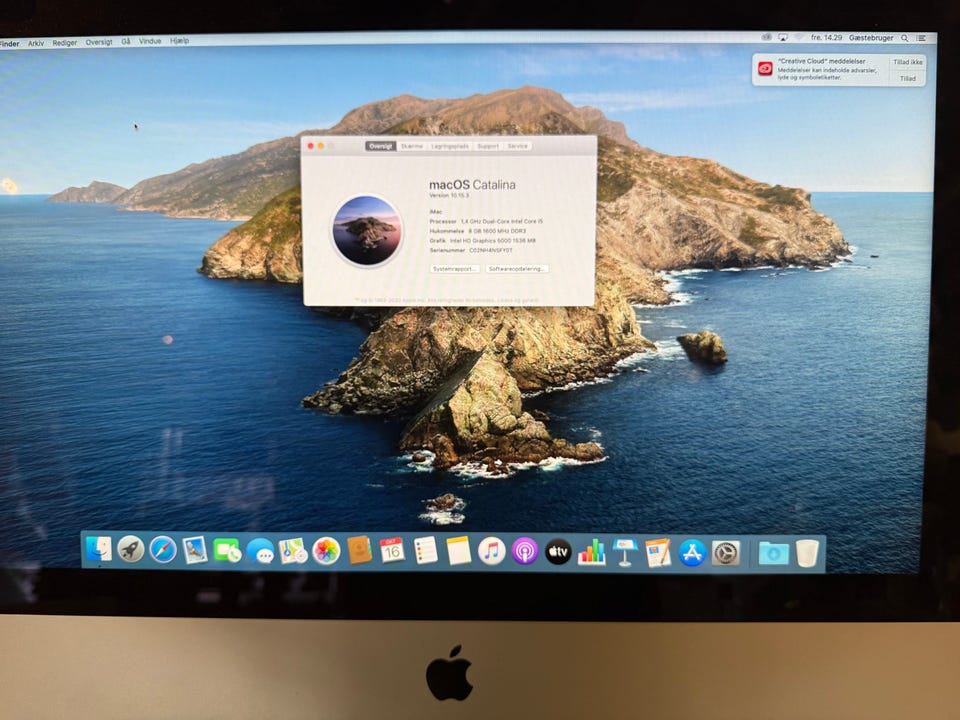Click the Softwareopdatering button
Viewport: 960px width, 720px height.
click(x=517, y=269)
